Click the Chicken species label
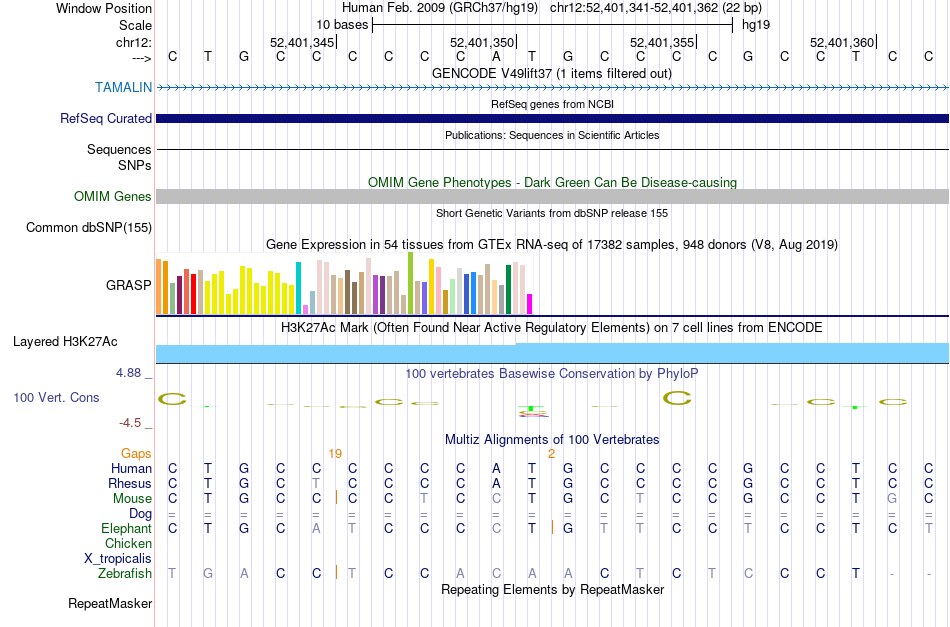Screen dimensions: 950x627 coord(128,543)
